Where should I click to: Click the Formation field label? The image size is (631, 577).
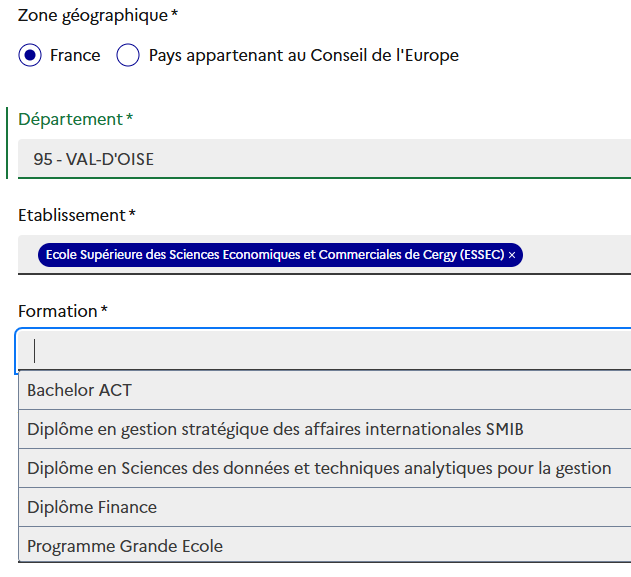coord(58,311)
